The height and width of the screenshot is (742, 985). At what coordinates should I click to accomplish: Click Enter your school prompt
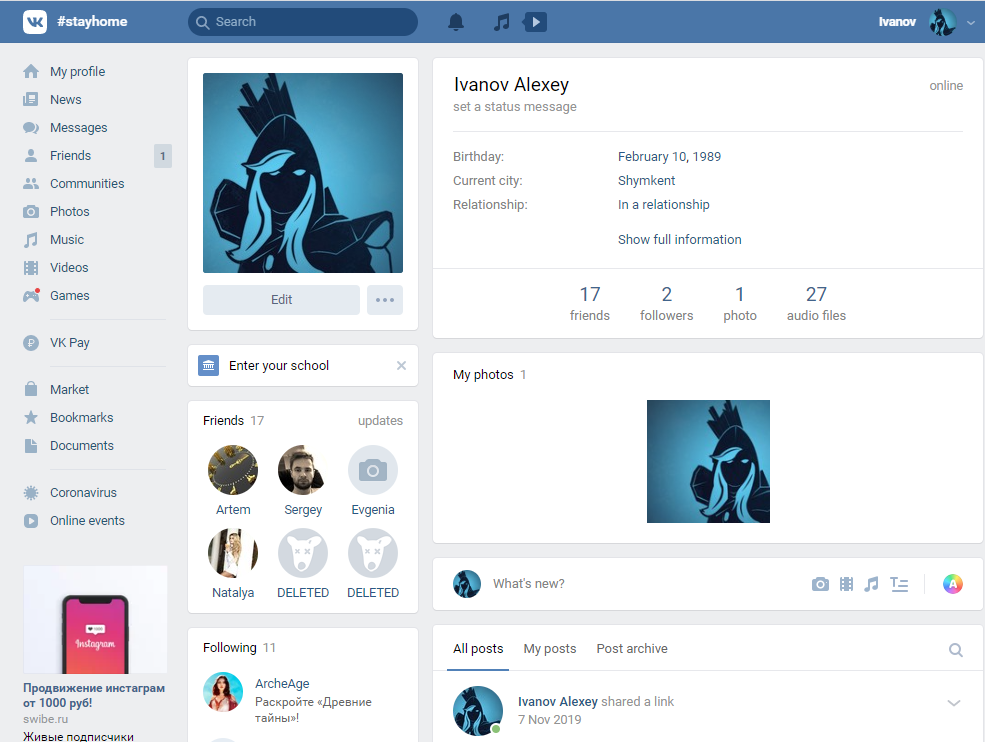(x=278, y=365)
